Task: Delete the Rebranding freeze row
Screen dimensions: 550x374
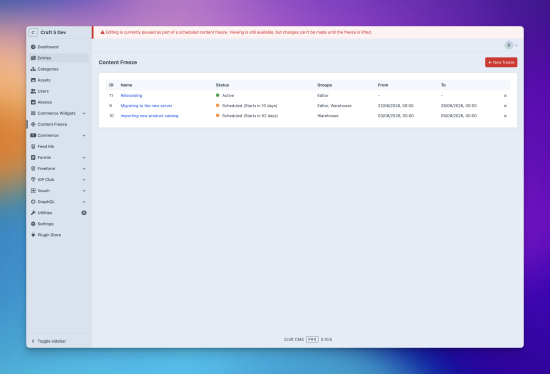Action: (505, 95)
